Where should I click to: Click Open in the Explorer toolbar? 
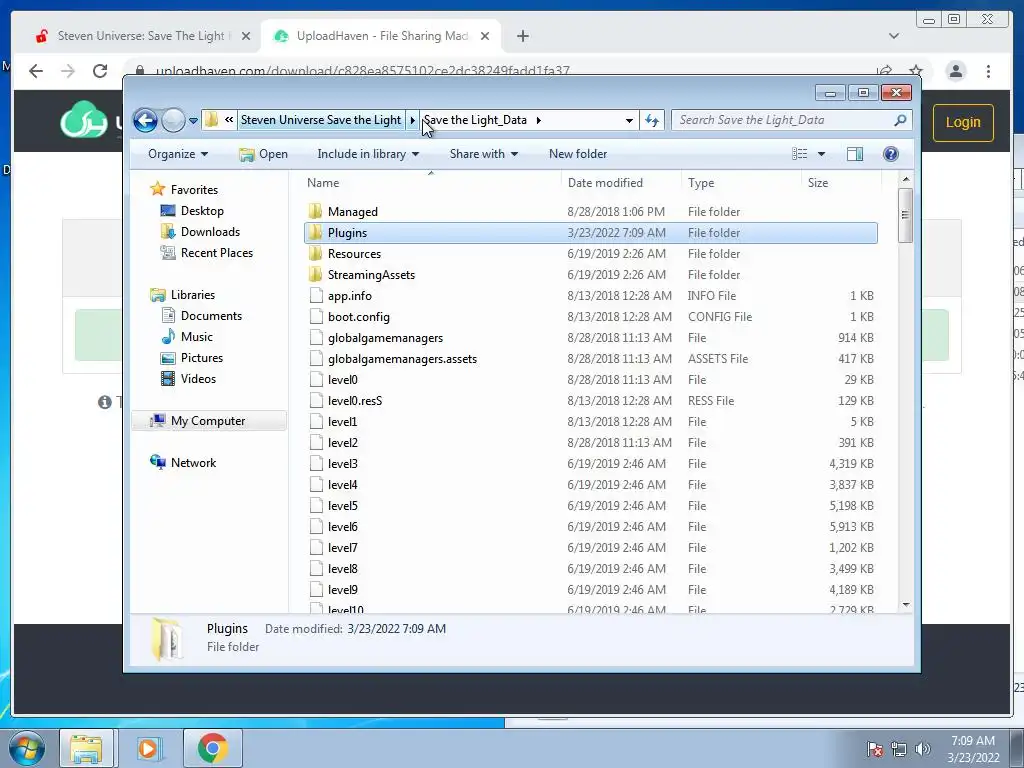point(263,154)
